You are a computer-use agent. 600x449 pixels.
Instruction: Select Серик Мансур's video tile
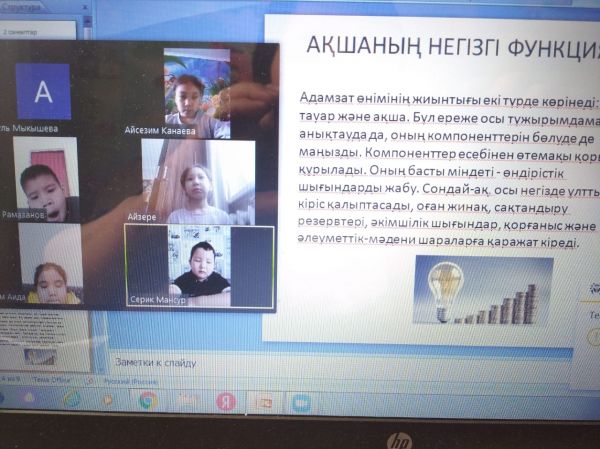tap(199, 266)
